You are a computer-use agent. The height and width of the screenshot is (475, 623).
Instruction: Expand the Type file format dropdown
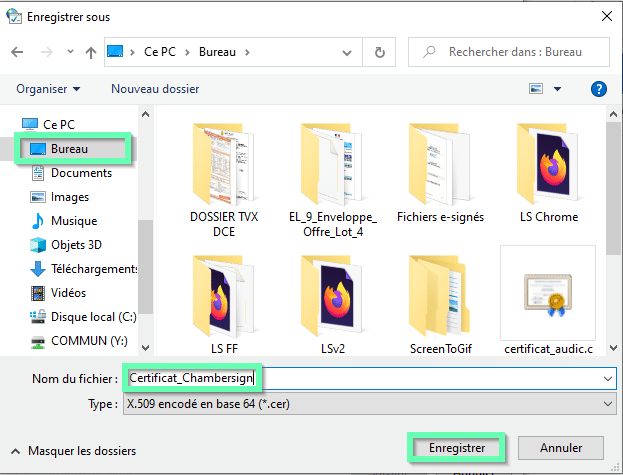(608, 402)
